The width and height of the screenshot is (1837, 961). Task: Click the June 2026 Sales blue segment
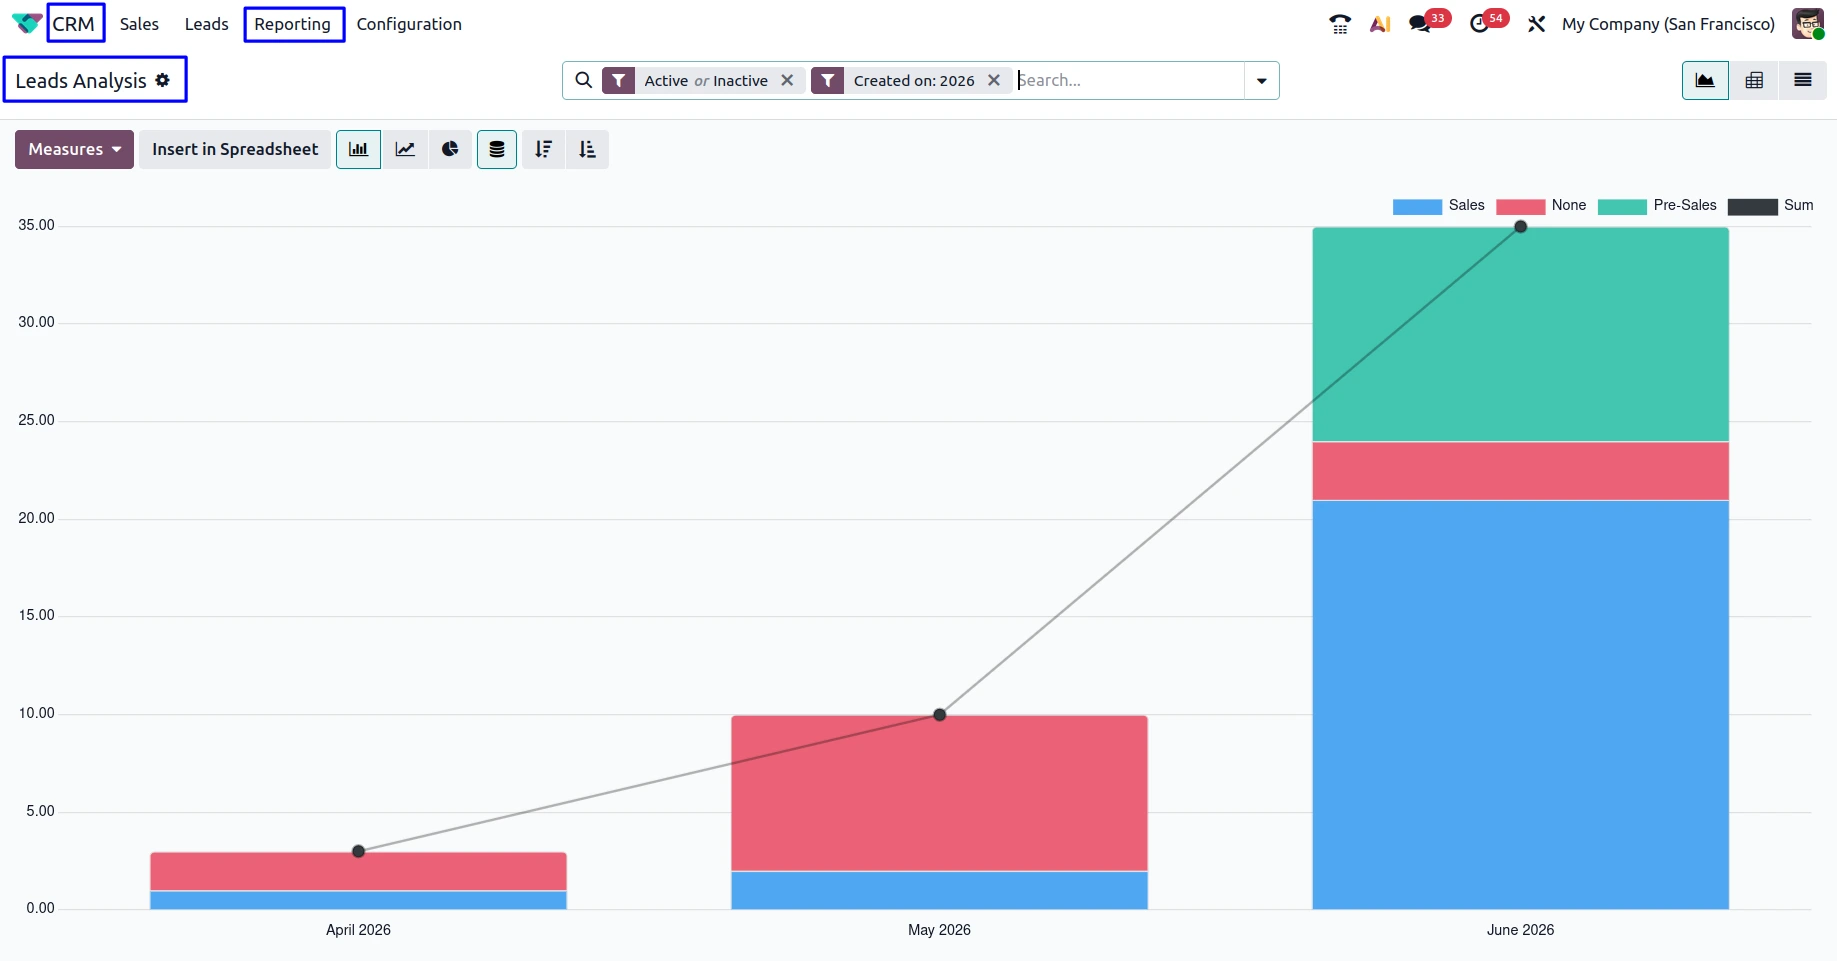click(x=1520, y=704)
